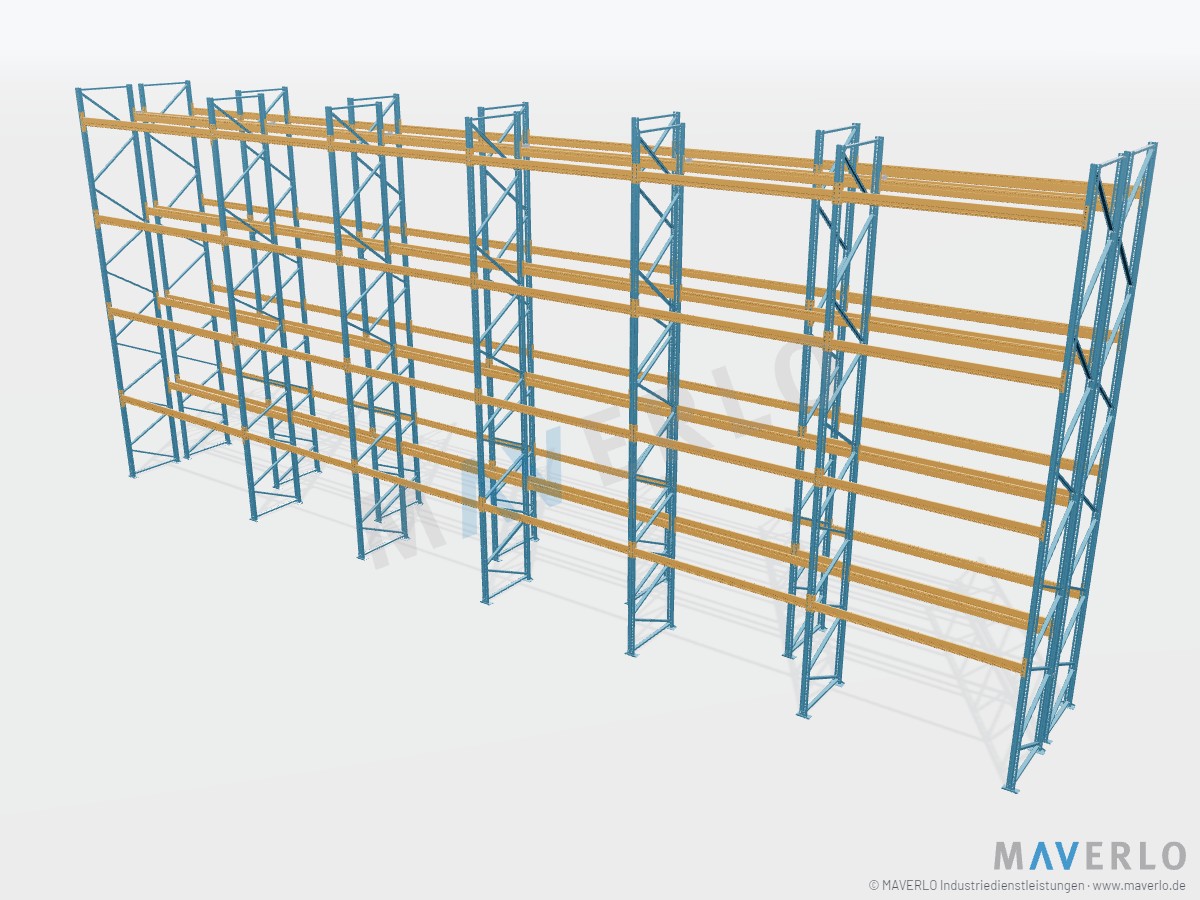Click the MAVERLO Industriedienstleistungen copyright text
Viewport: 1200px width, 900px height.
click(x=981, y=885)
